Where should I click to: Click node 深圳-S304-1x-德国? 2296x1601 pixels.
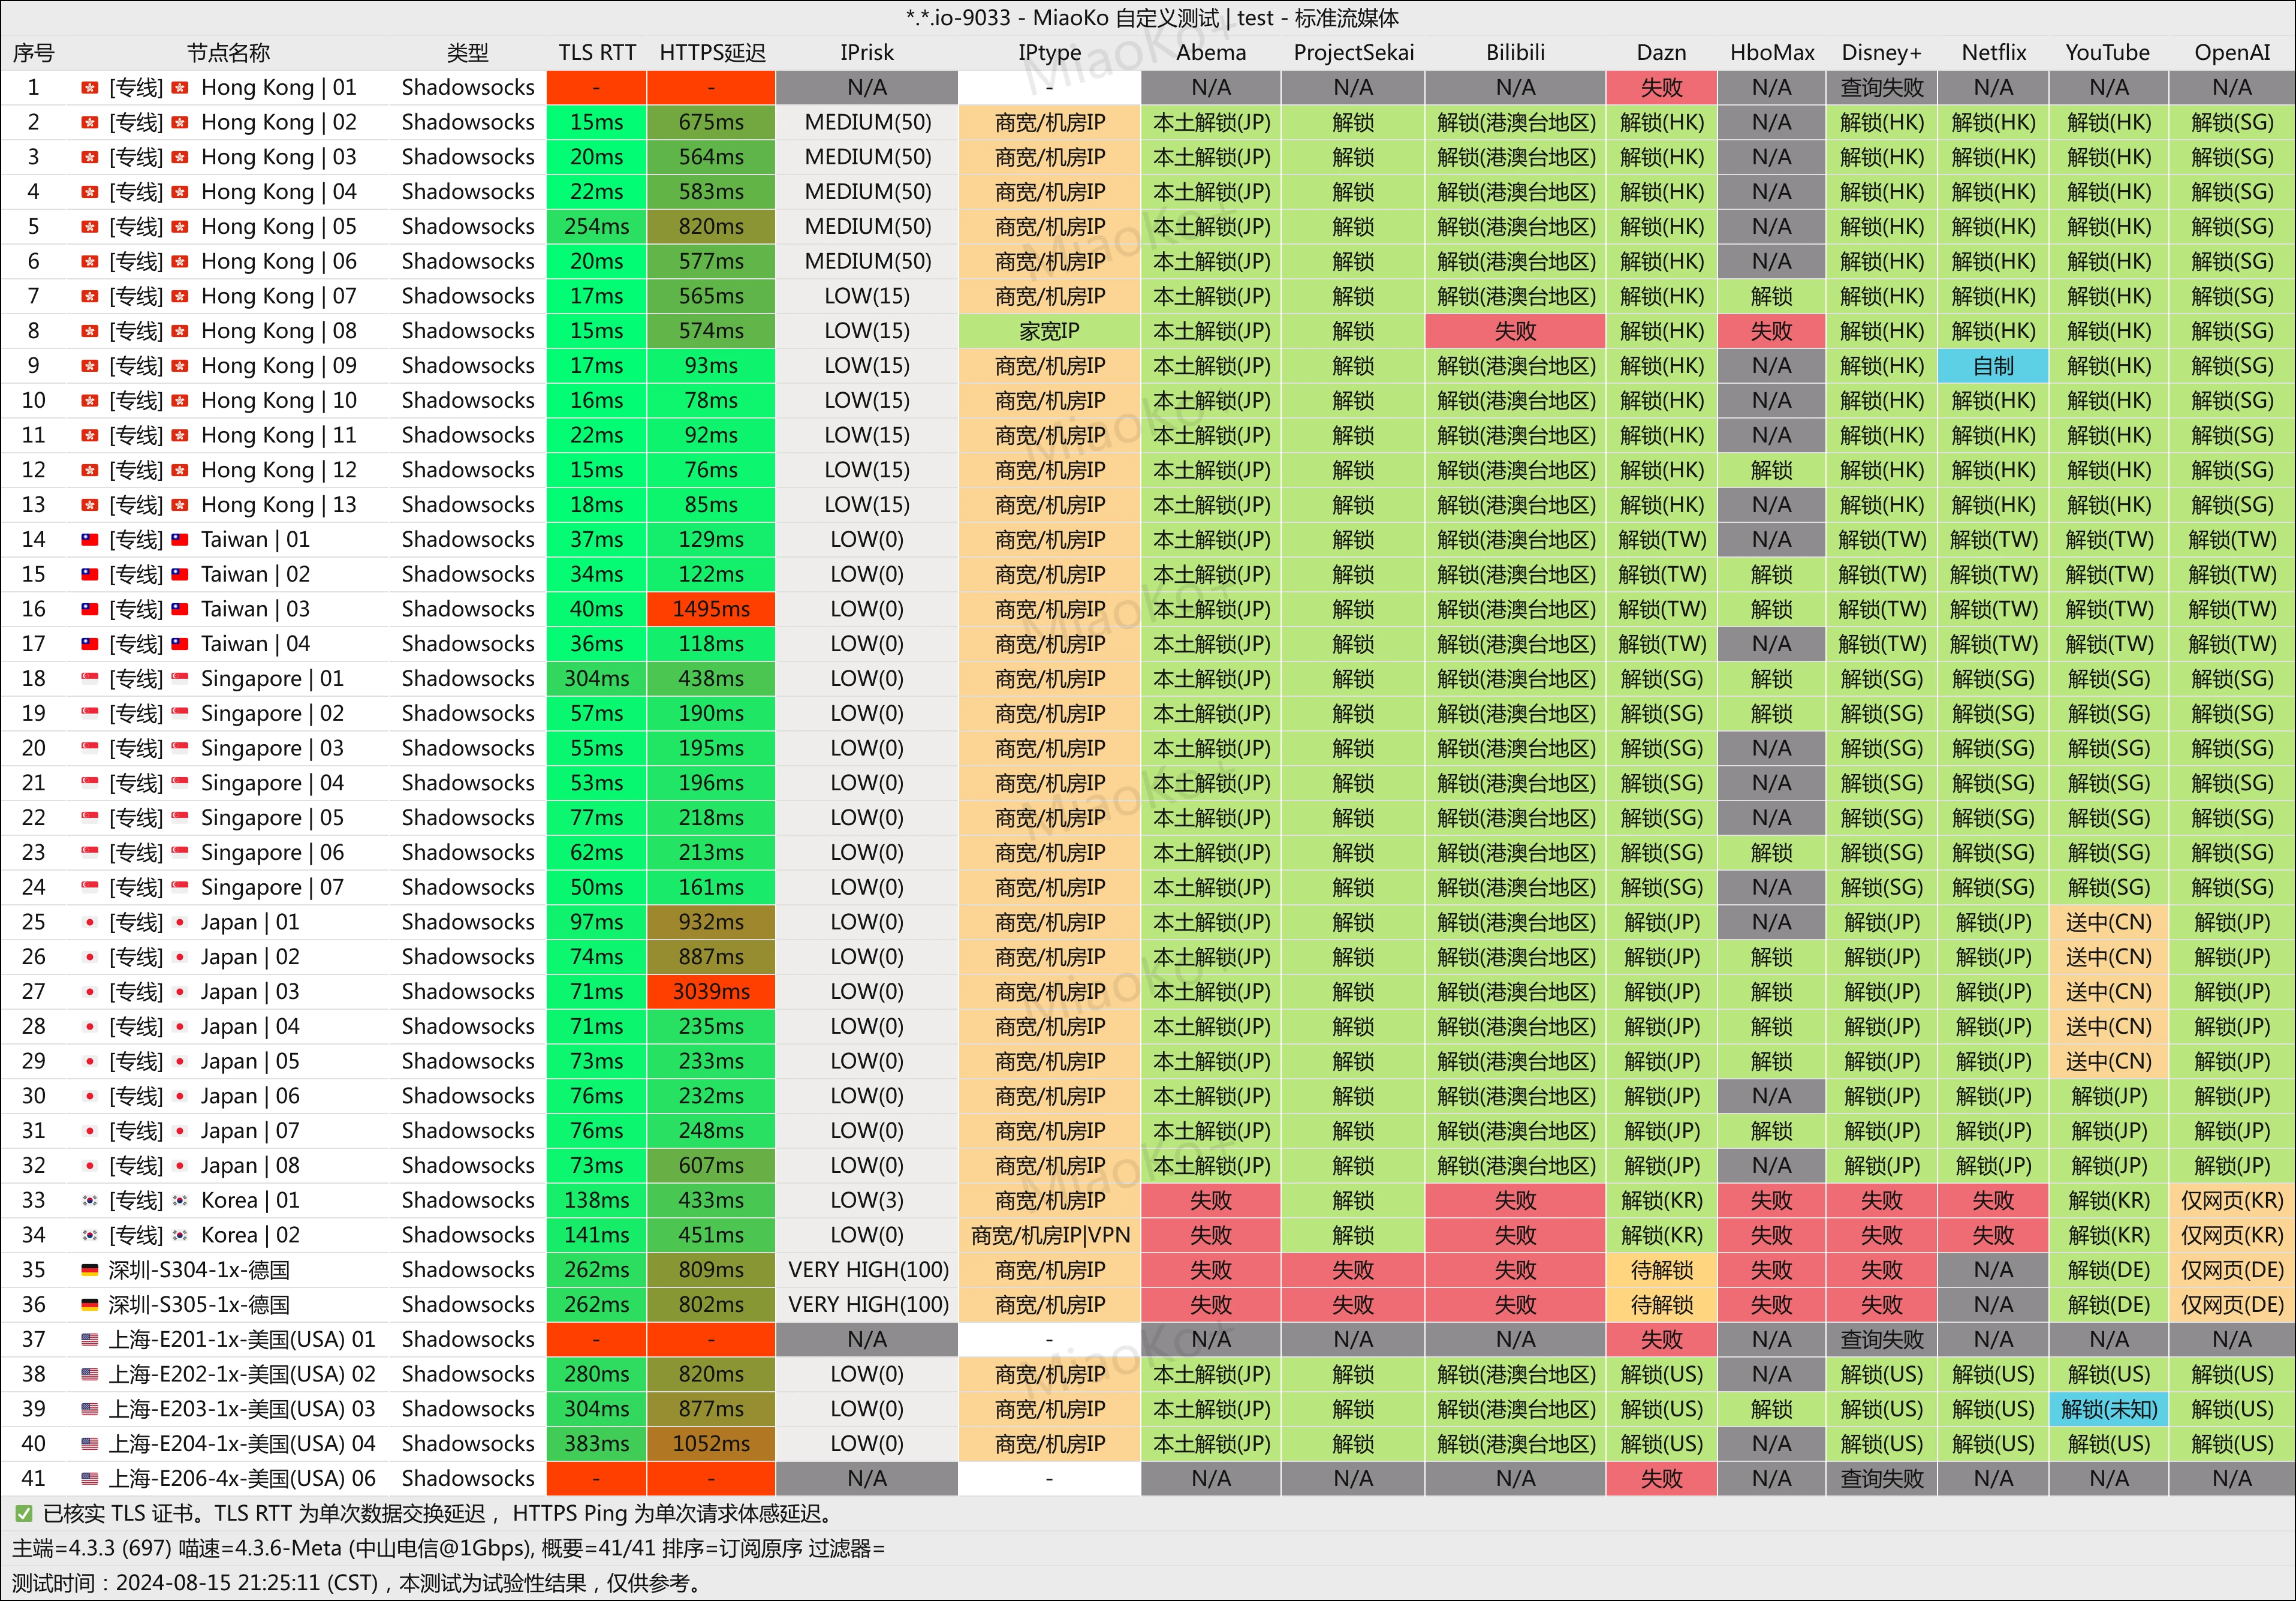pyautogui.click(x=199, y=1270)
